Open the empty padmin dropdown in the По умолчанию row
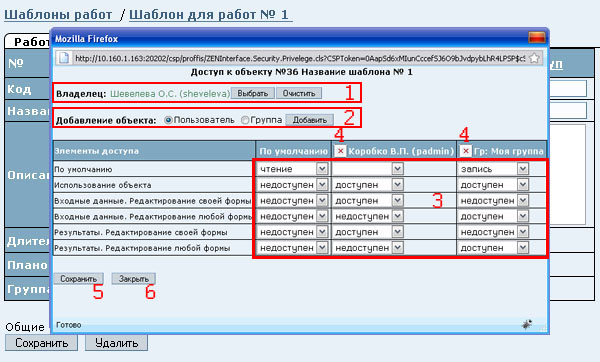600x362 pixels. (368, 169)
